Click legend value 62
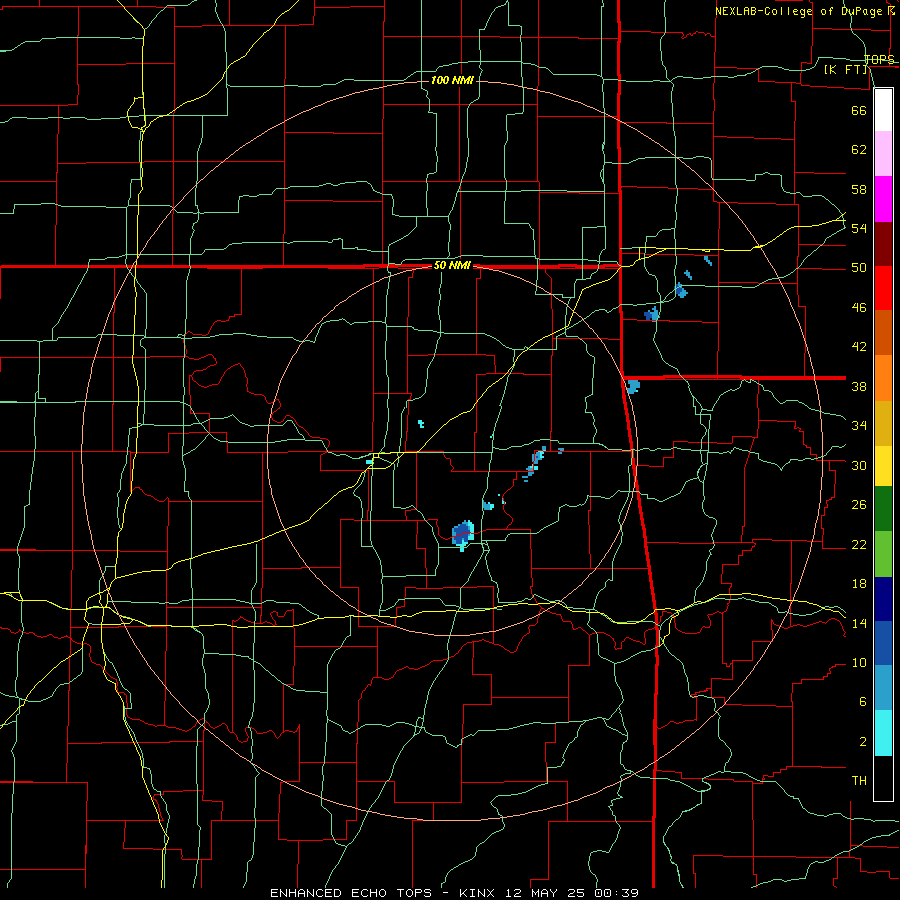Viewport: 900px width, 900px height. click(859, 150)
